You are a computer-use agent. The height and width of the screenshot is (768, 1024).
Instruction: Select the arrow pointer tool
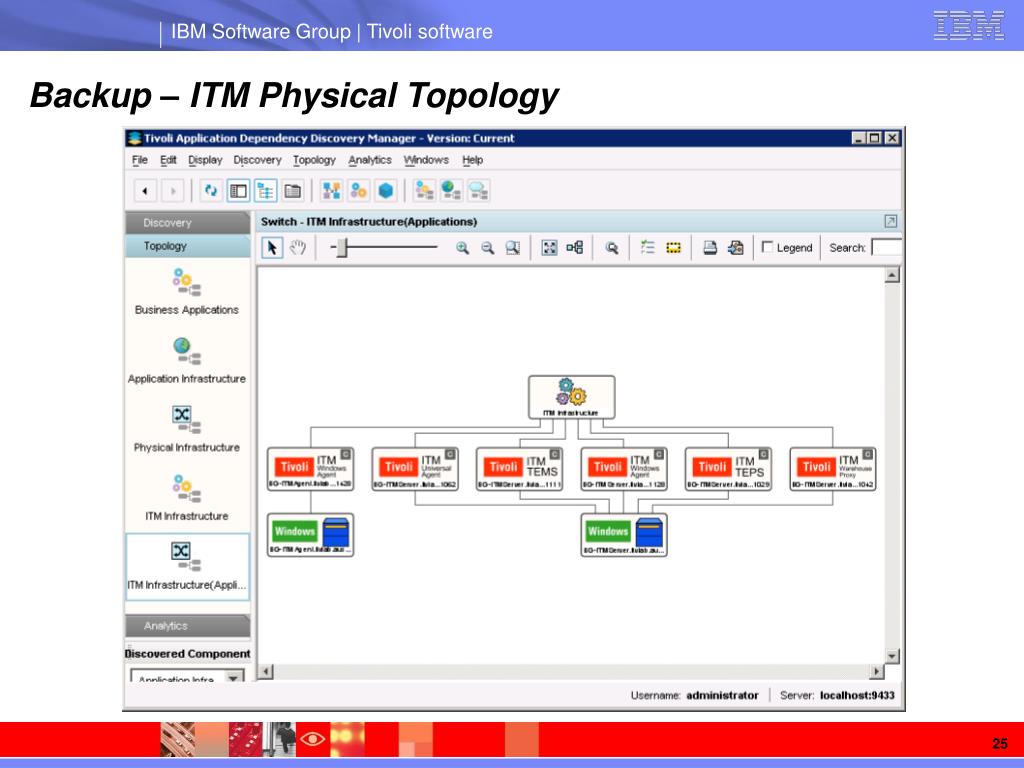pos(272,248)
